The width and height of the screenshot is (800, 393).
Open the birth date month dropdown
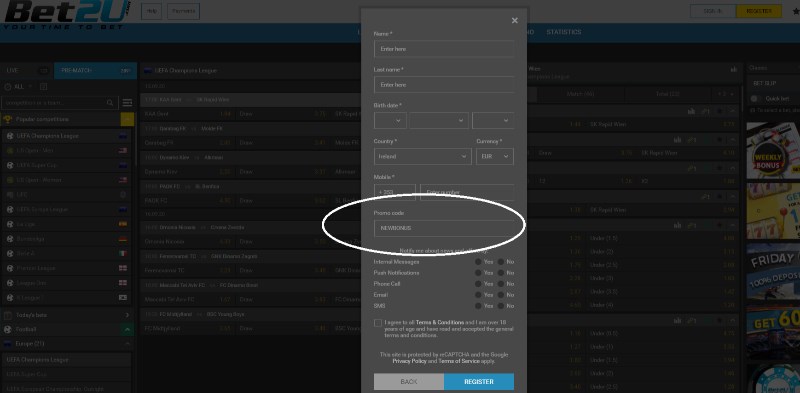[x=439, y=120]
